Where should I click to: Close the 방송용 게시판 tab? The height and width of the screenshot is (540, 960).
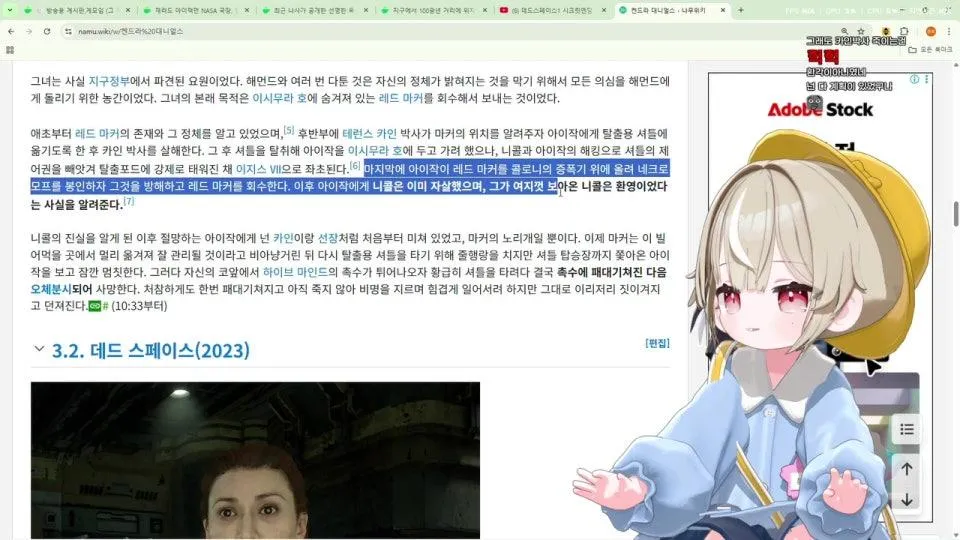pyautogui.click(x=127, y=10)
